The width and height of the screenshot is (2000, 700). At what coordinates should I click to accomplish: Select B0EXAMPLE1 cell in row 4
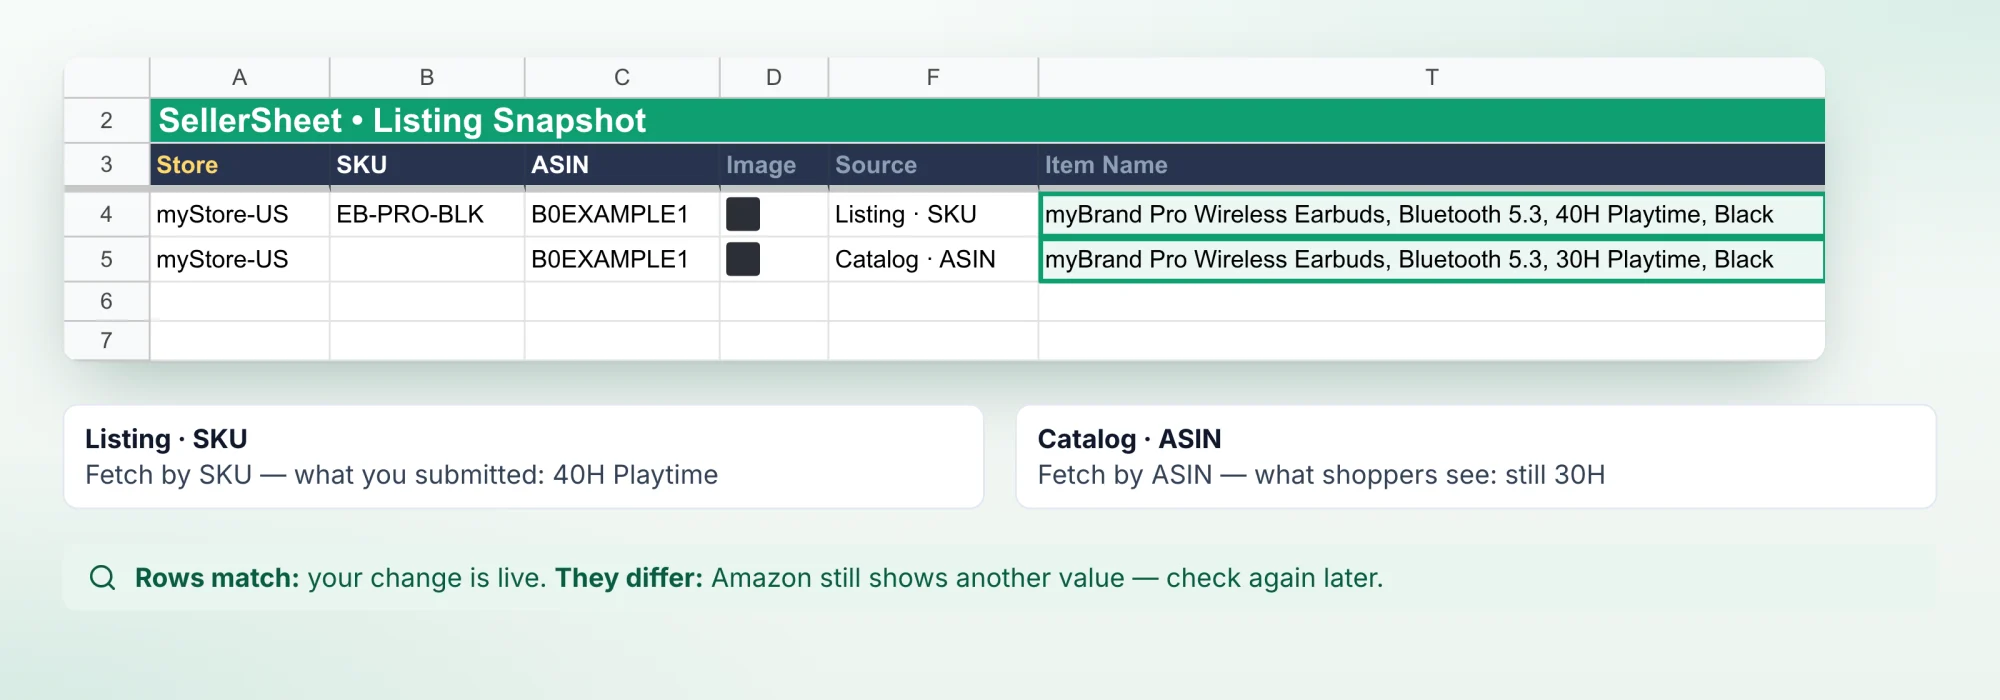(x=622, y=214)
